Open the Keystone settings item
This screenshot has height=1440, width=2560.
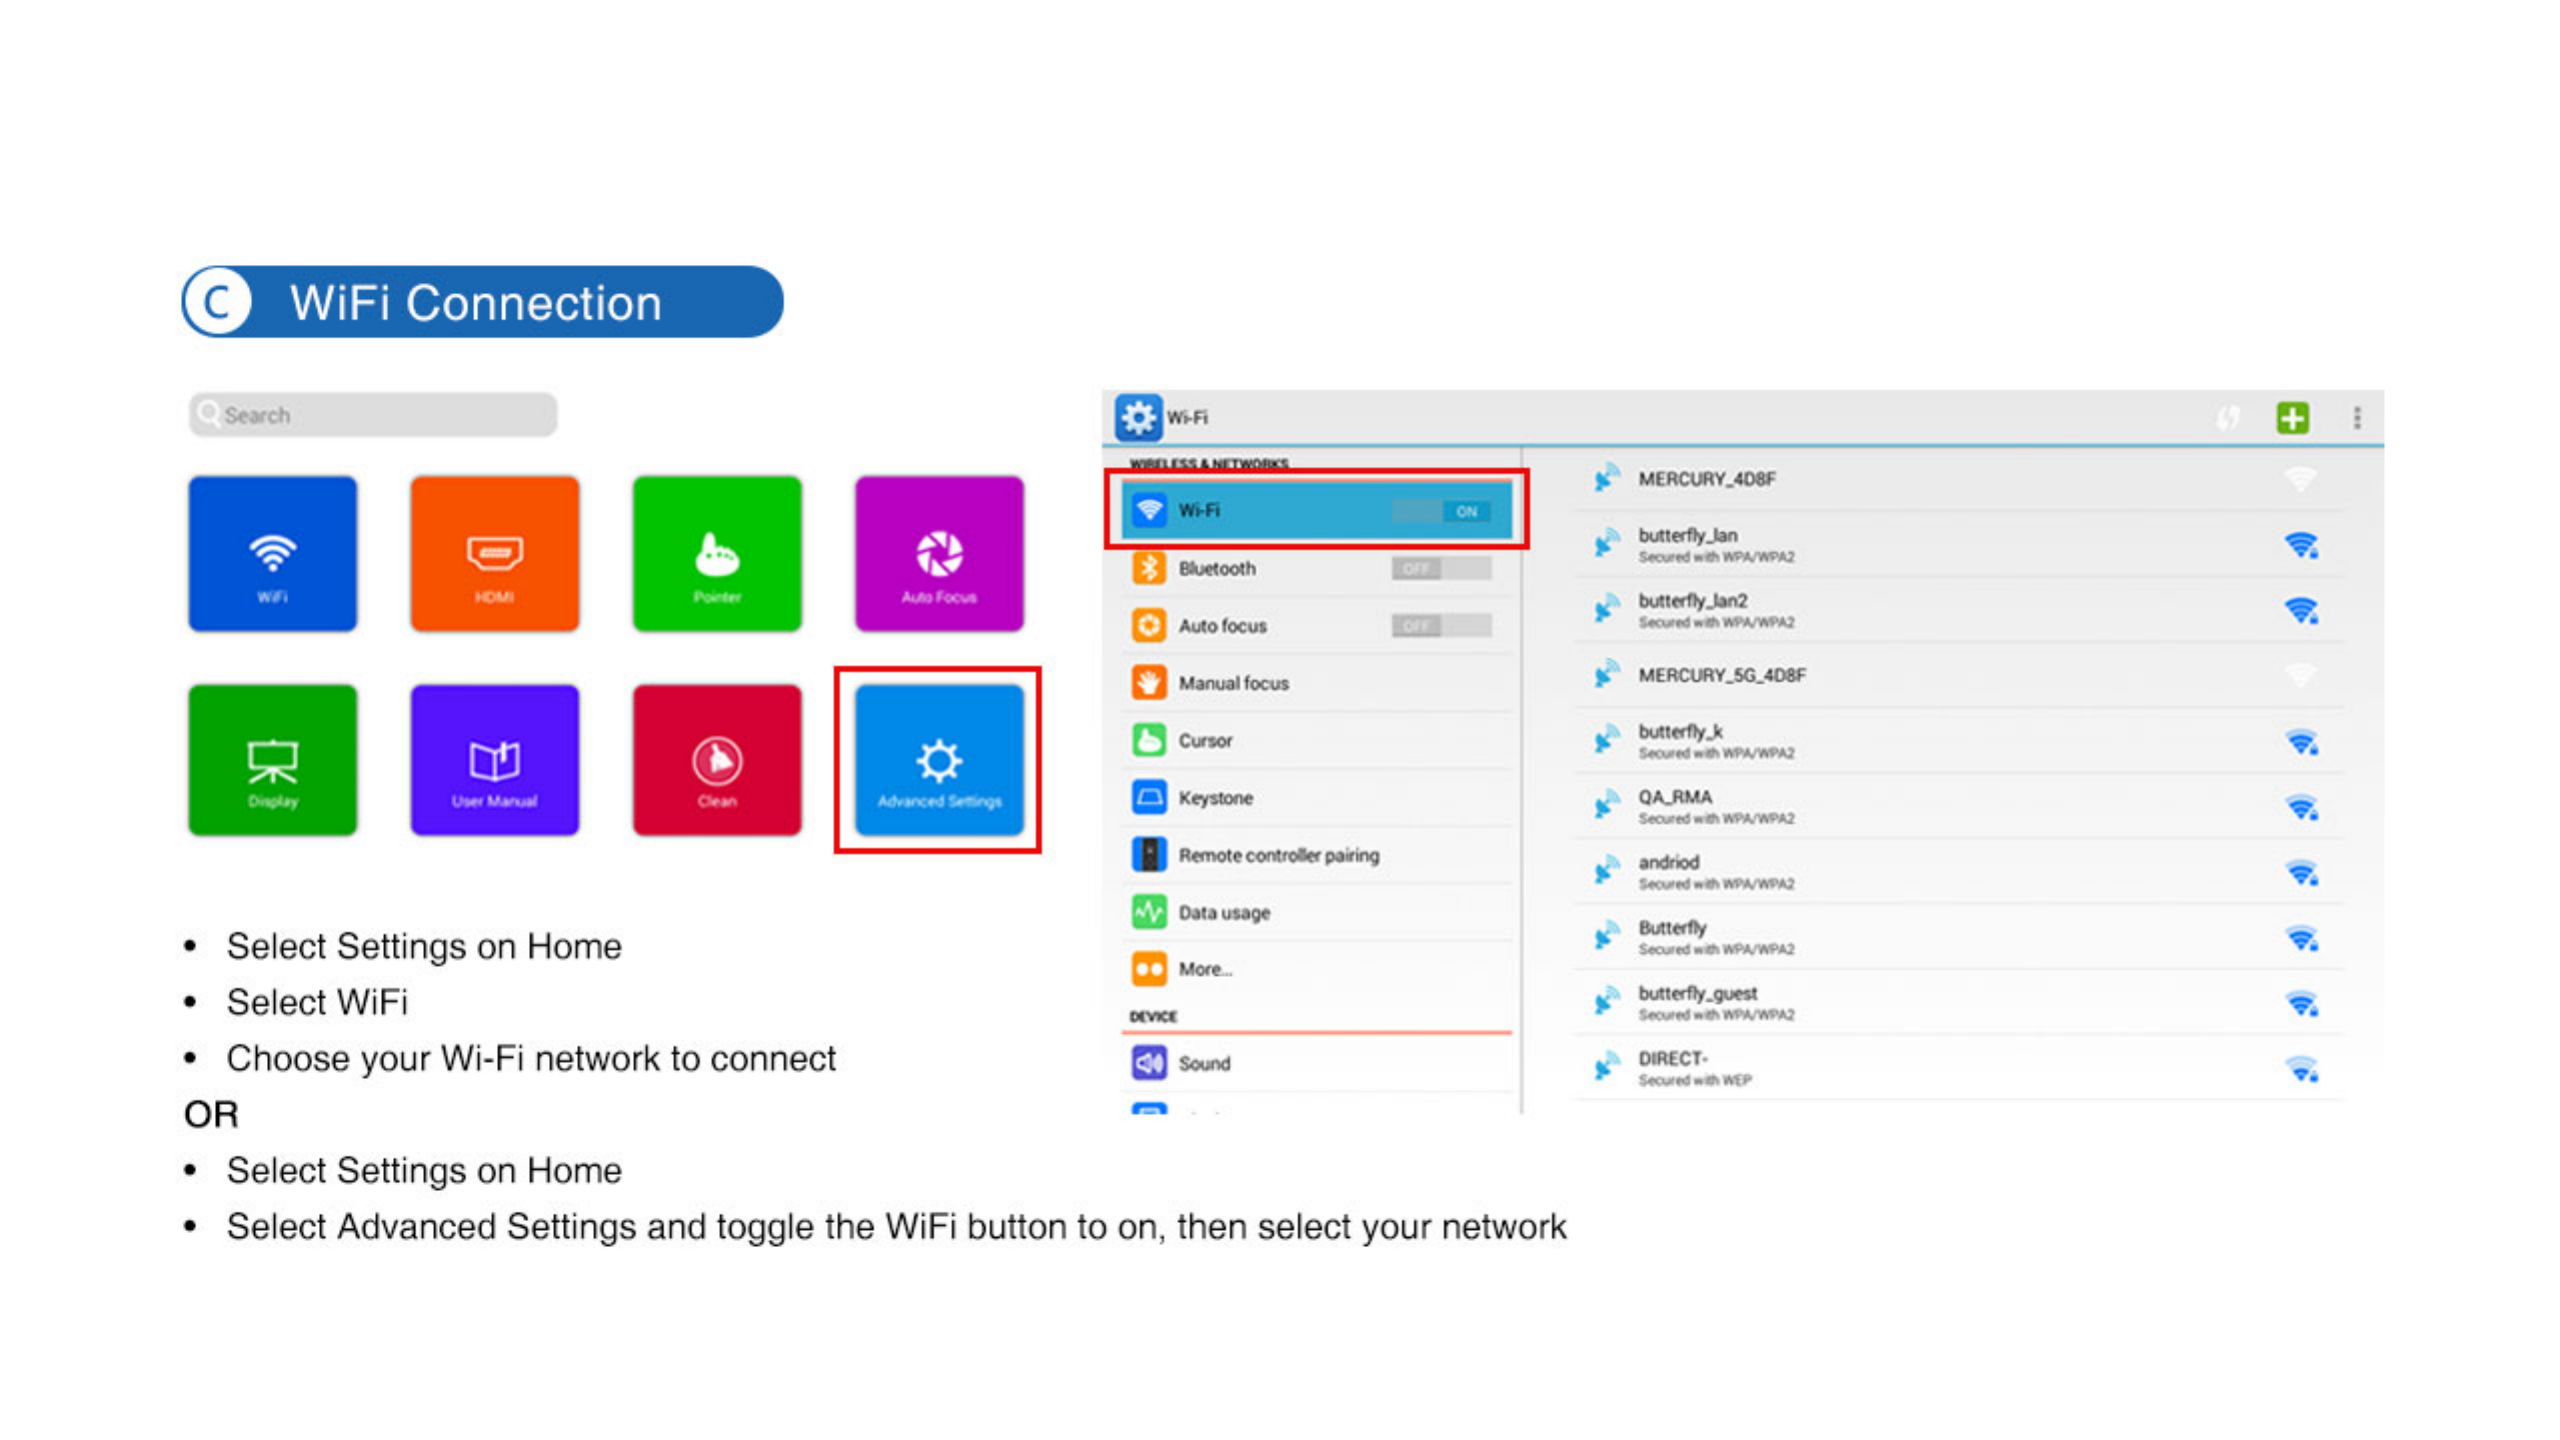coord(1215,798)
